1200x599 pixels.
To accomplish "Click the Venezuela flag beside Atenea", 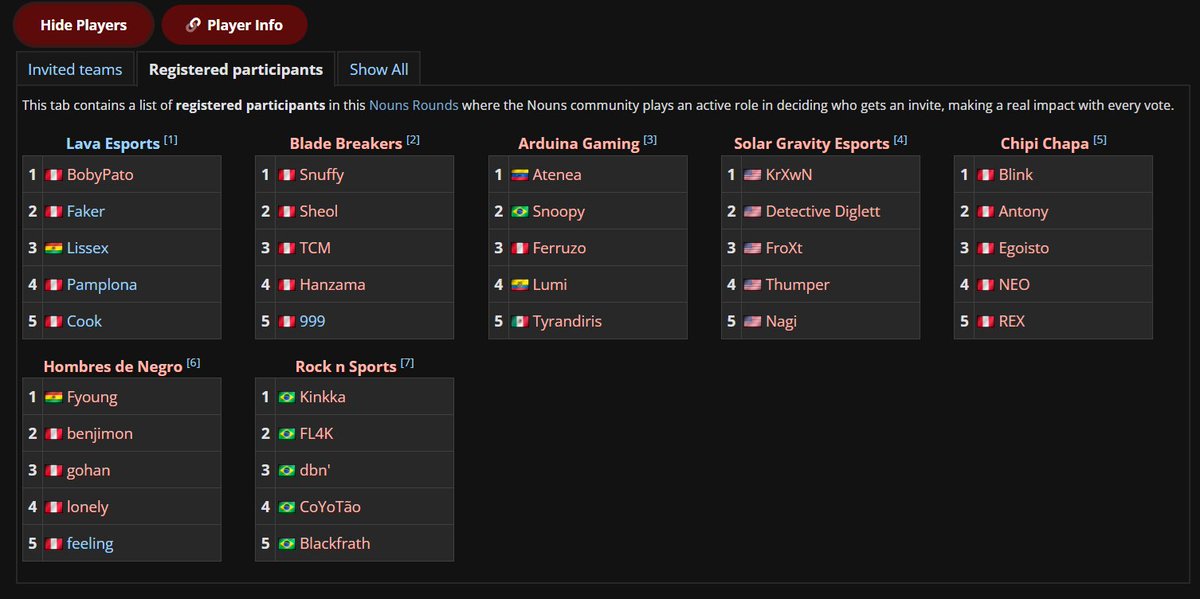I will coord(520,175).
